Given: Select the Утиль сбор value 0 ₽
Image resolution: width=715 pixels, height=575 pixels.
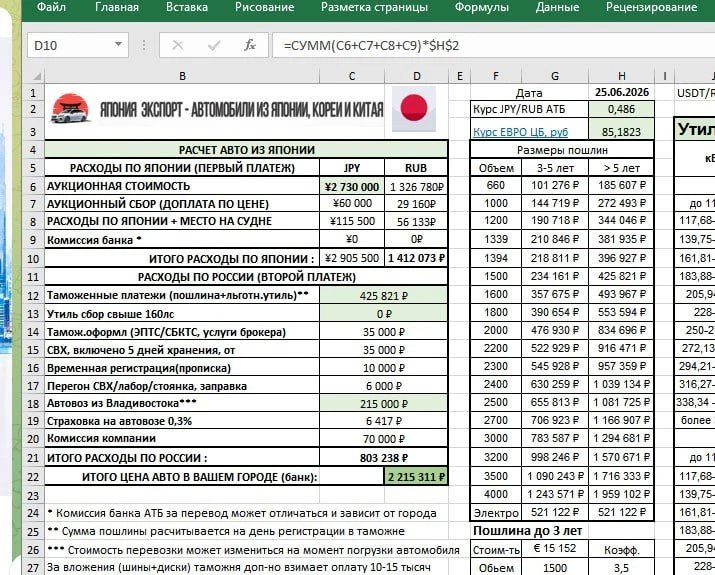Looking at the screenshot, I should pos(383,314).
